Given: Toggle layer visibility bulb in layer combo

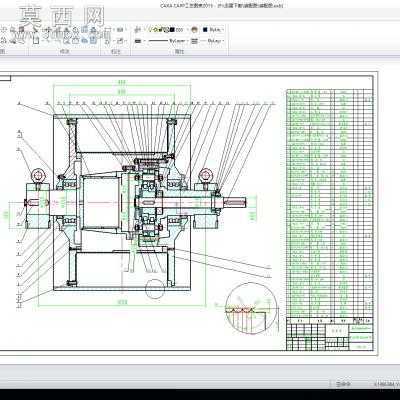Looking at the screenshot, I should [151, 30].
